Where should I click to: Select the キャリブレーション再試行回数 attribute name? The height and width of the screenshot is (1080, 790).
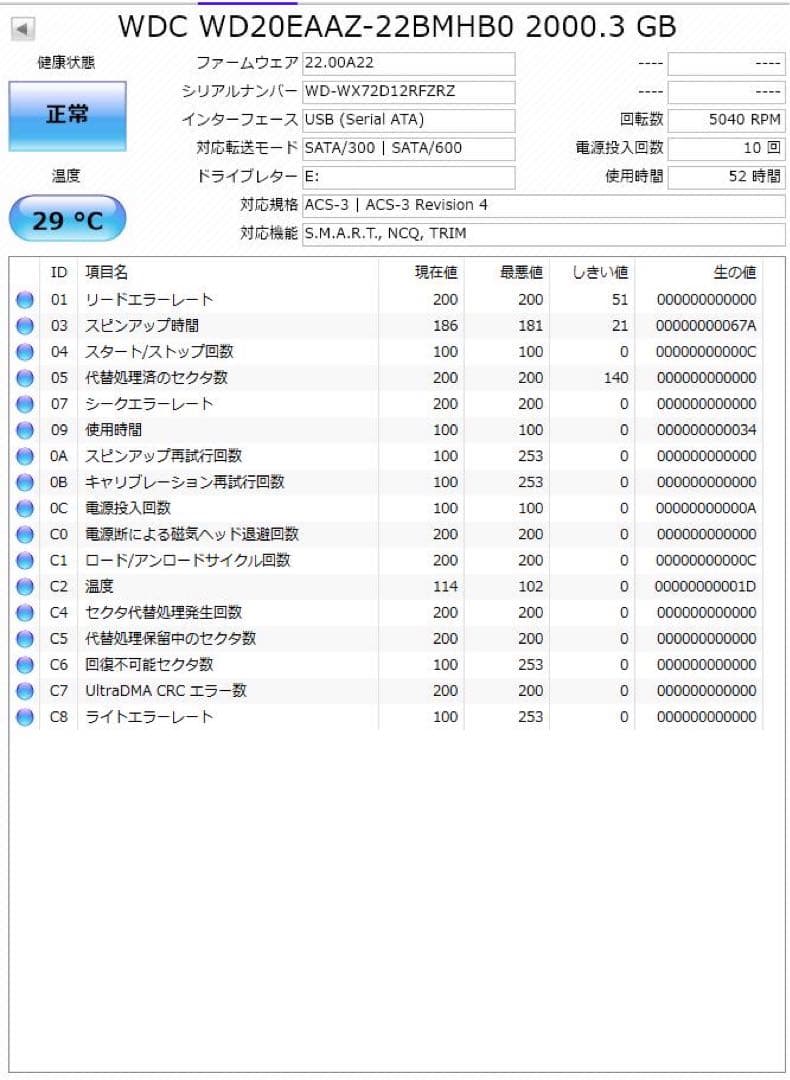185,482
